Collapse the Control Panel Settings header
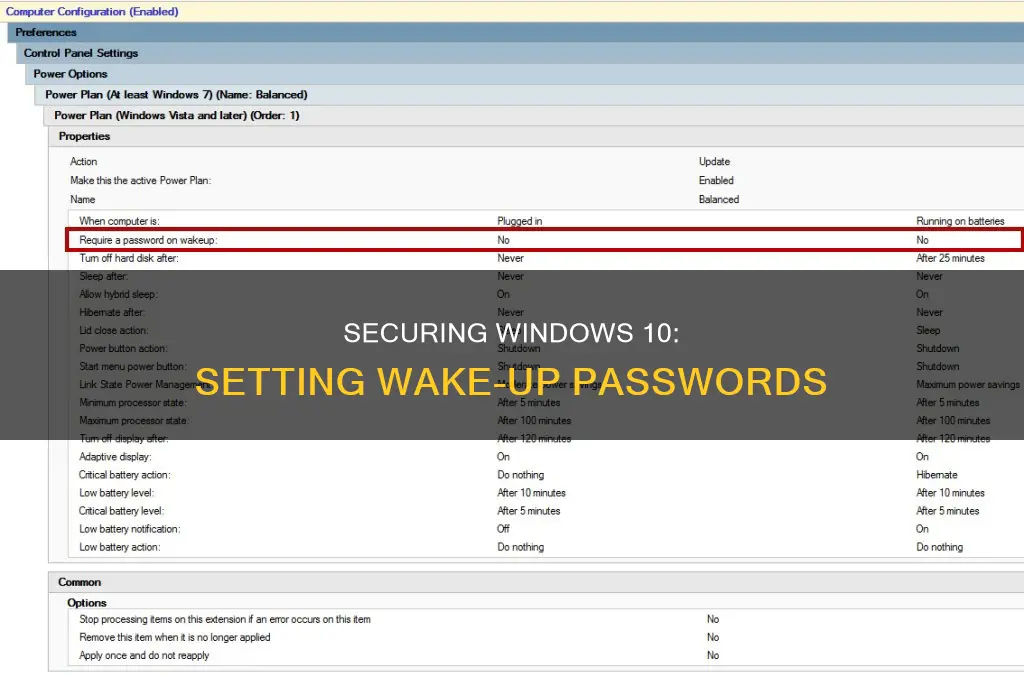The image size is (1024, 677). (x=520, y=53)
